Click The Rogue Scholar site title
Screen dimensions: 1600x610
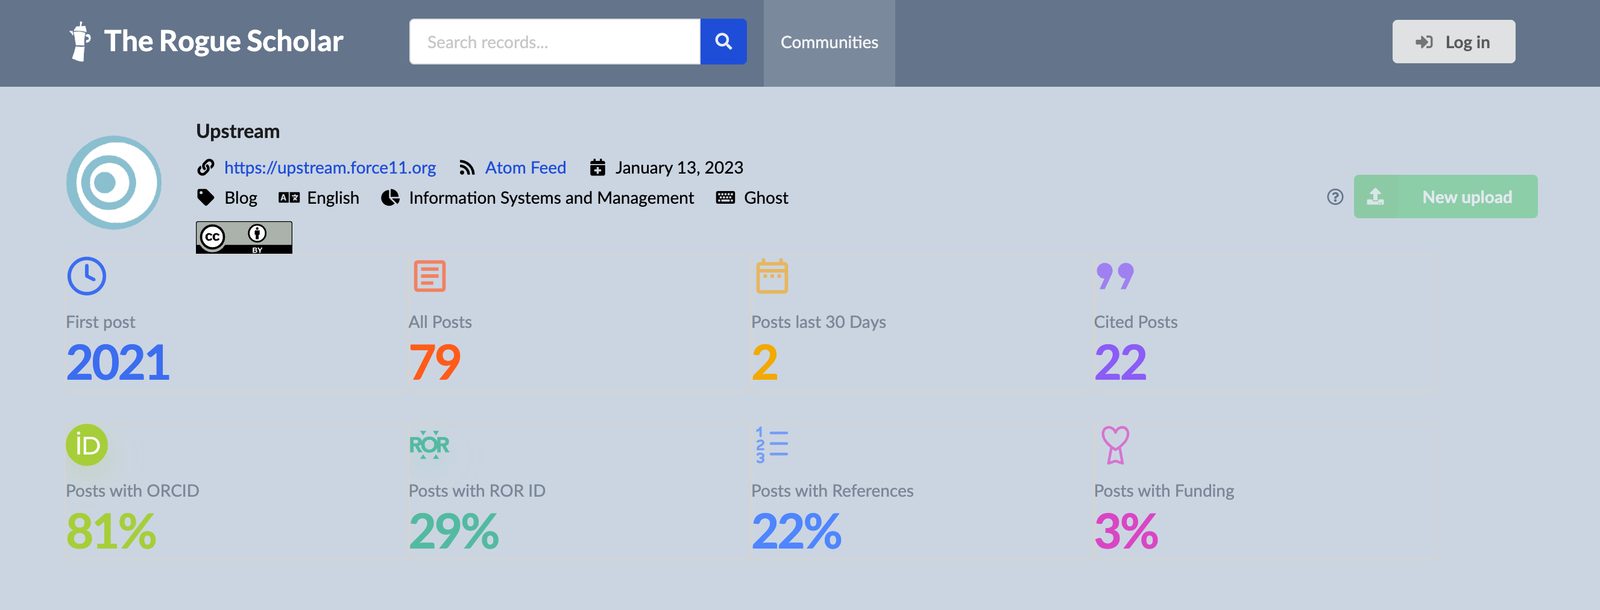[223, 41]
